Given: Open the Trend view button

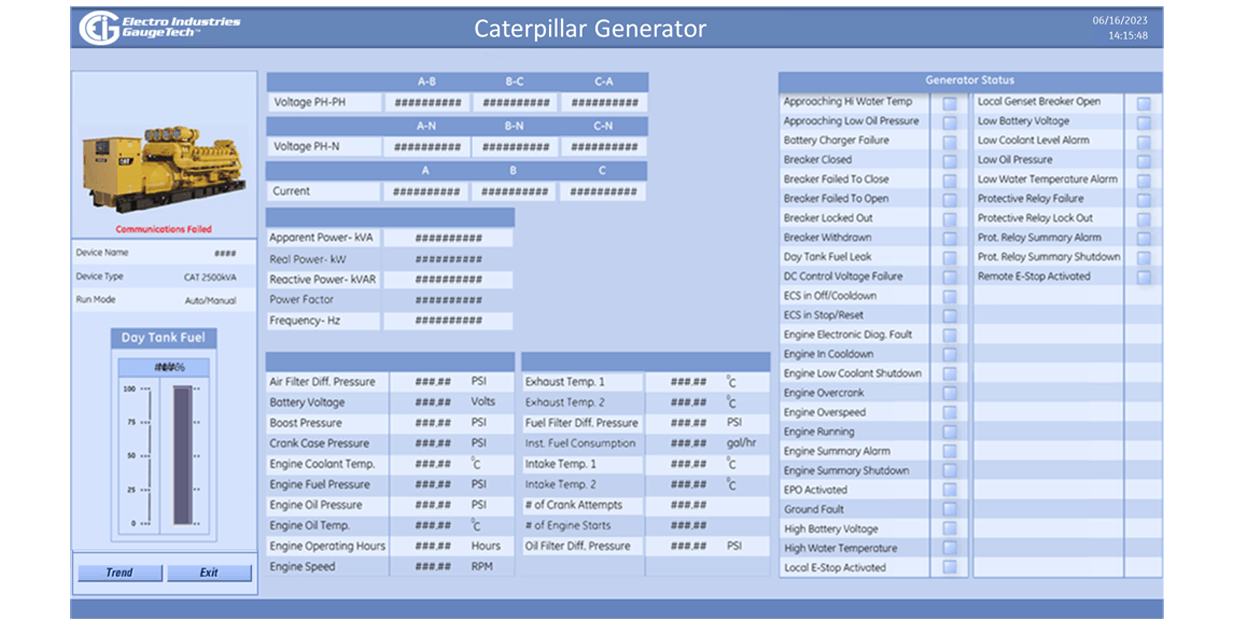Looking at the screenshot, I should pyautogui.click(x=120, y=573).
